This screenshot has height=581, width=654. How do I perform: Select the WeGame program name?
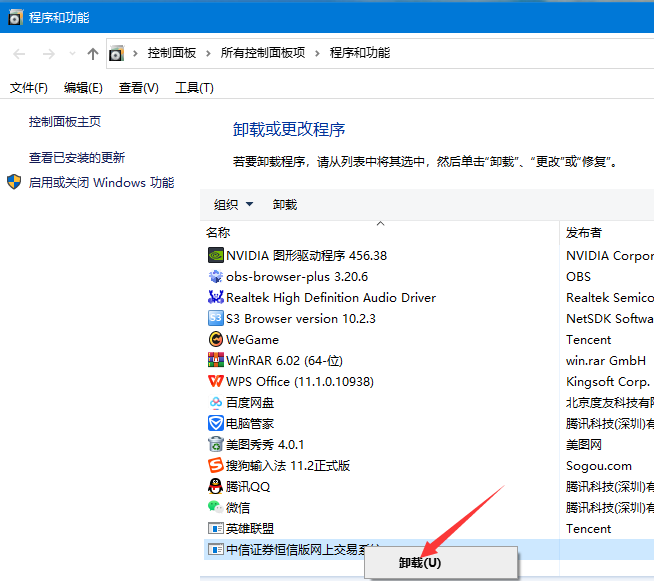(252, 340)
